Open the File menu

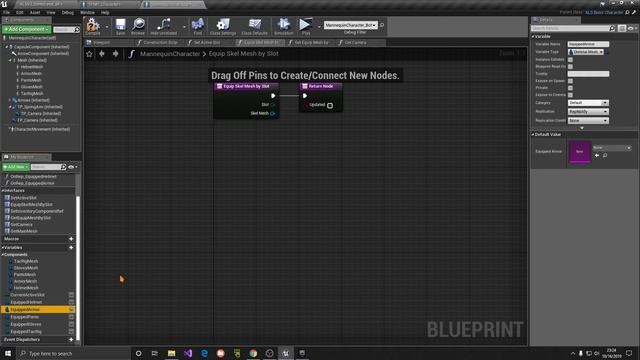7,13
